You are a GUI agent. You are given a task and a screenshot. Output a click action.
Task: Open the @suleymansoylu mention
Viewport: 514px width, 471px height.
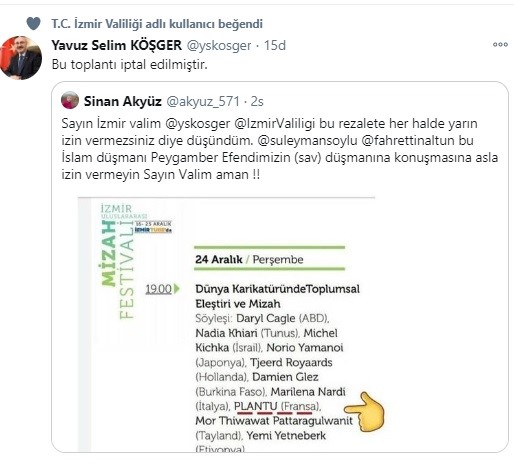[307, 141]
